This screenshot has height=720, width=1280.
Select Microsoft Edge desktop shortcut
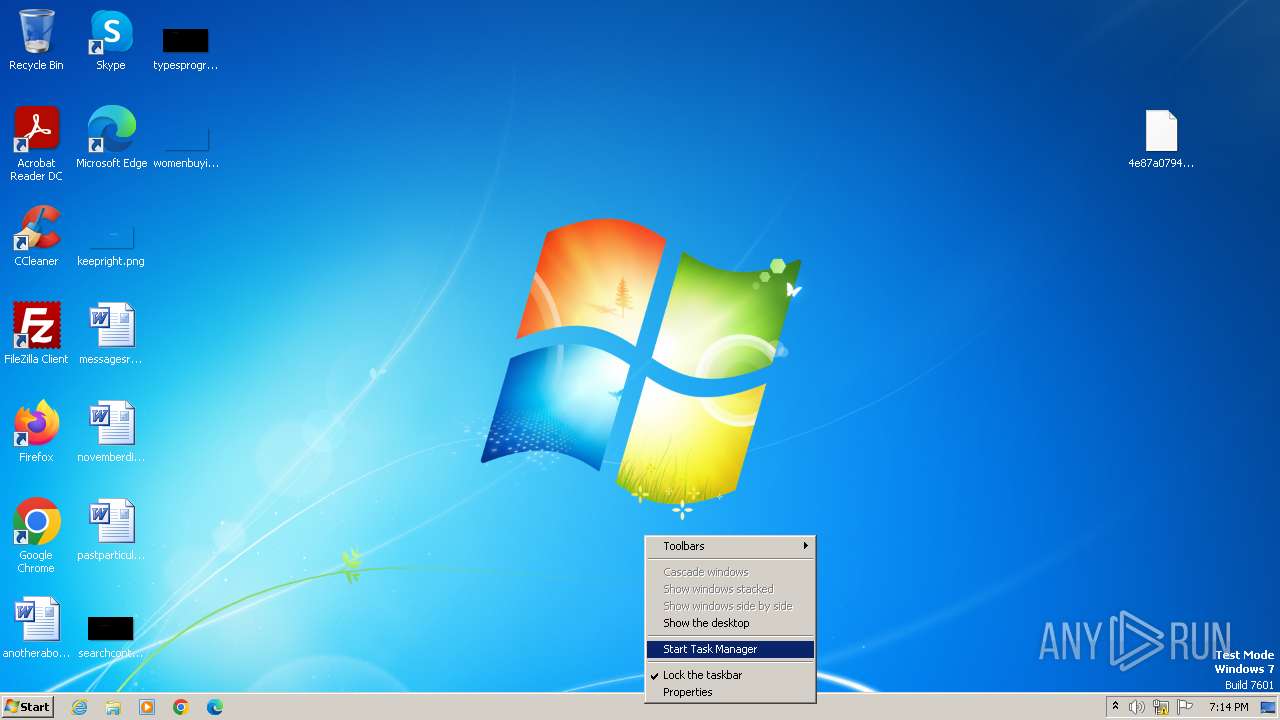(x=111, y=138)
